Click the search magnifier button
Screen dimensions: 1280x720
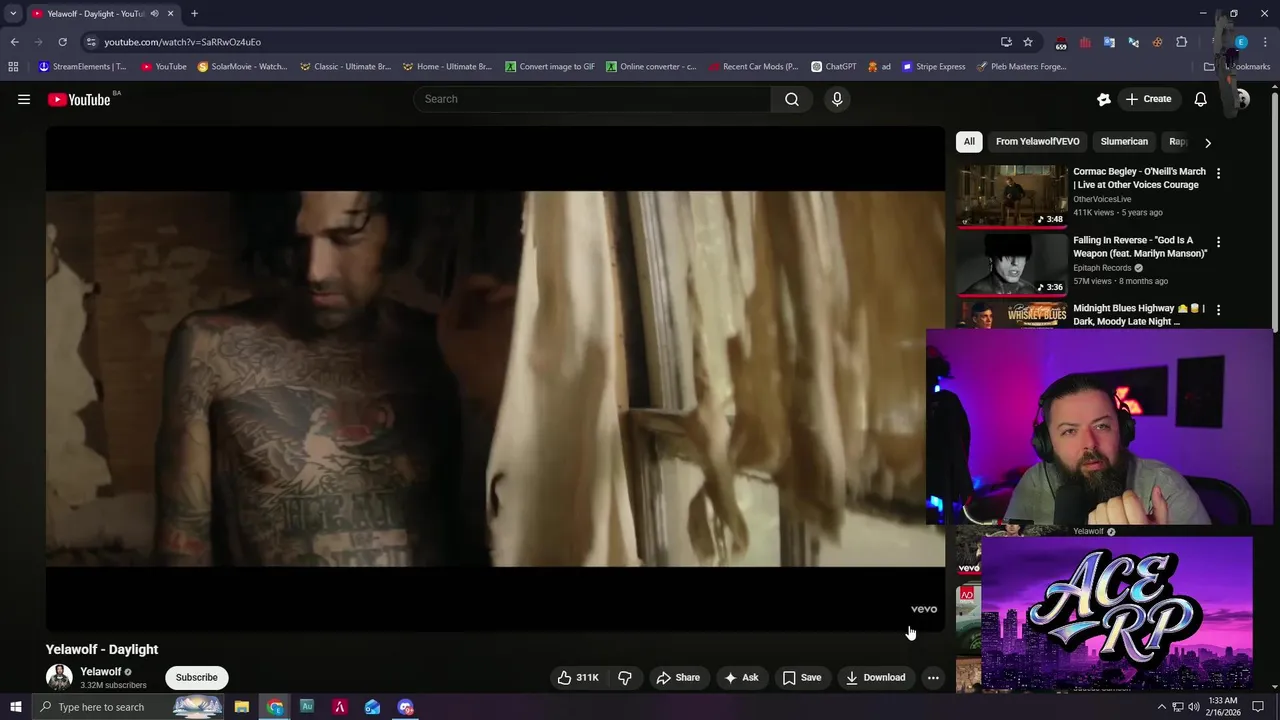point(792,99)
